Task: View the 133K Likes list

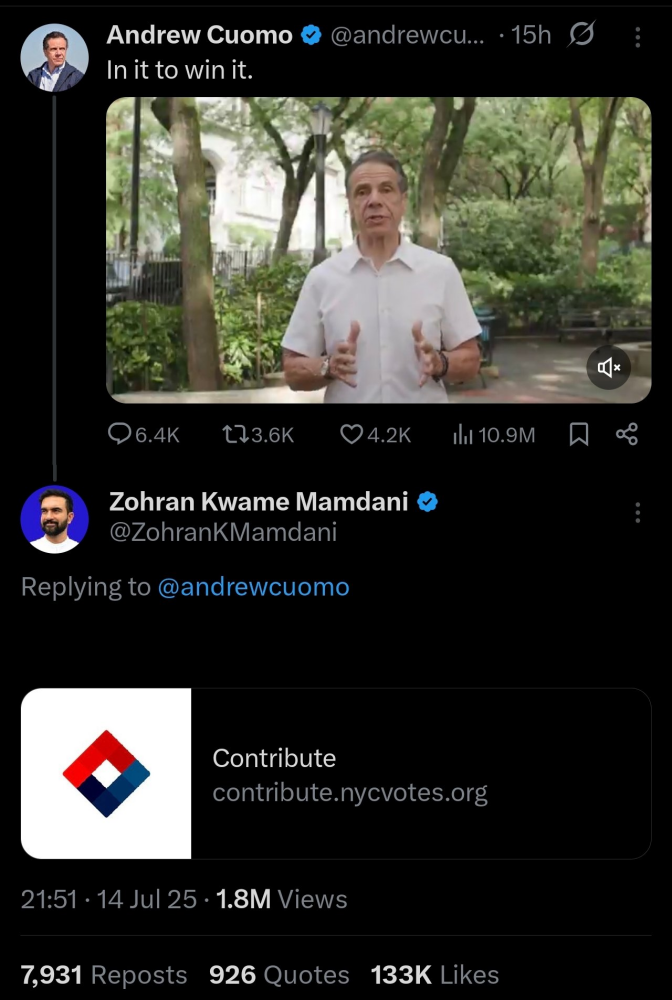Action: tap(434, 975)
